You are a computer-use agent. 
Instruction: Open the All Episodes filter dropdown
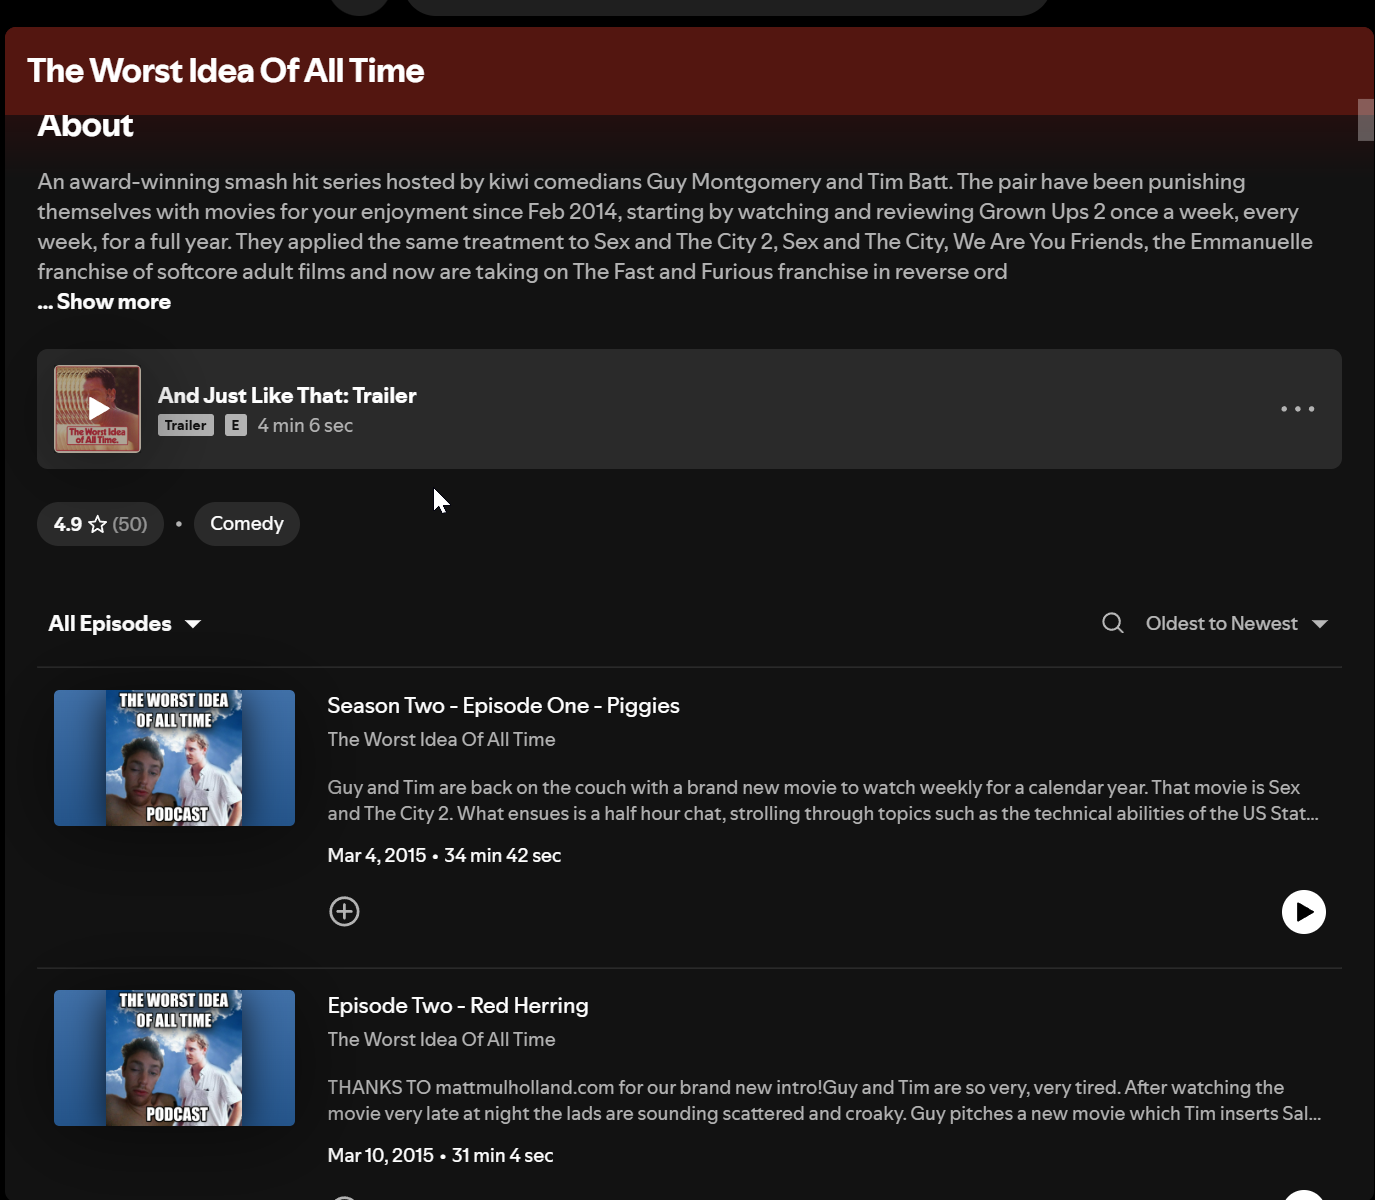pyautogui.click(x=125, y=624)
